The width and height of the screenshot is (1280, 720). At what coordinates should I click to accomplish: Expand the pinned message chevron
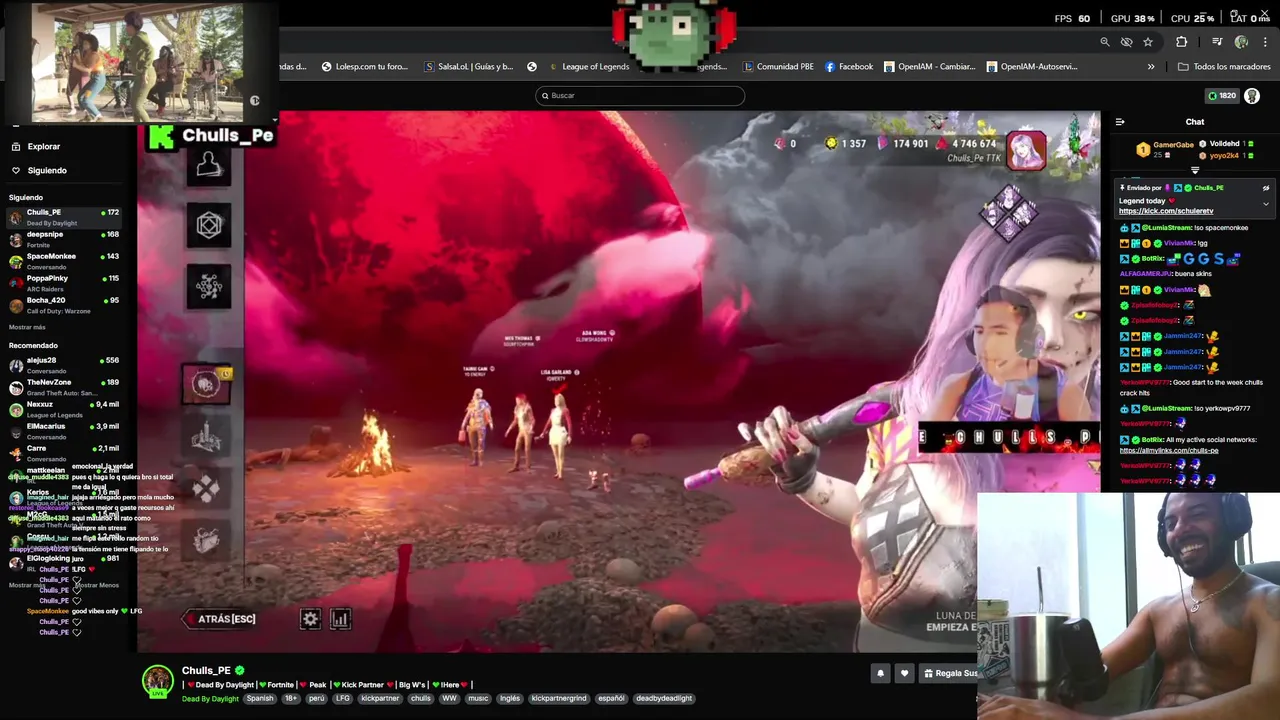(1266, 204)
